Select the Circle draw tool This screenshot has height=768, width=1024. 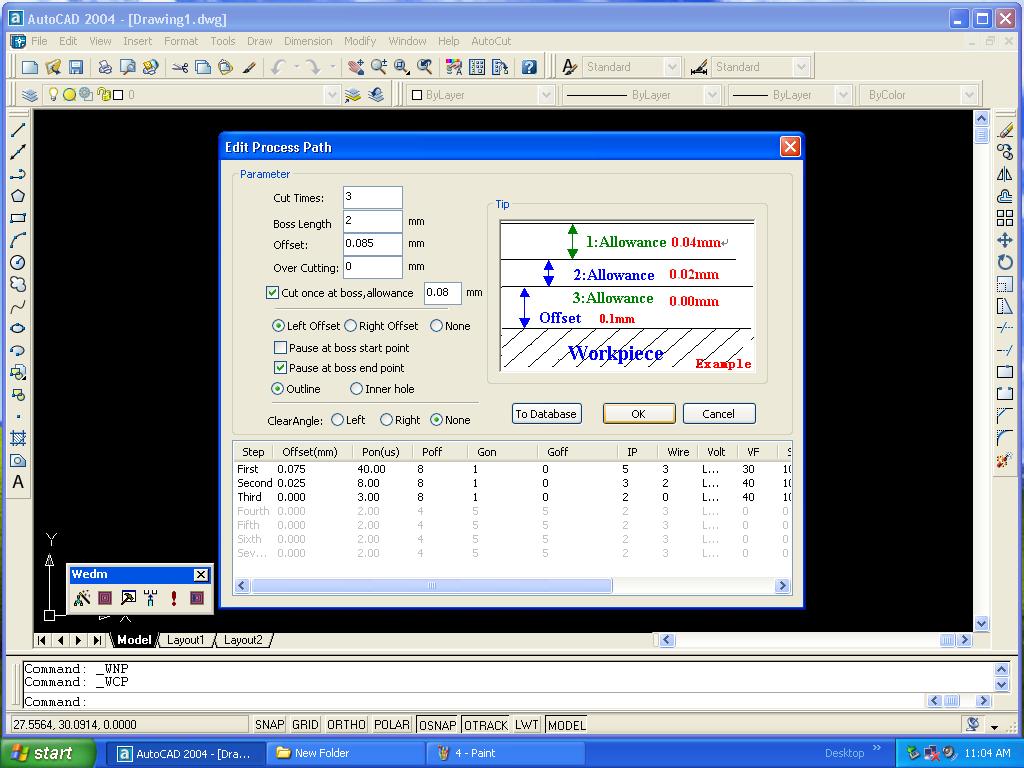tap(18, 263)
